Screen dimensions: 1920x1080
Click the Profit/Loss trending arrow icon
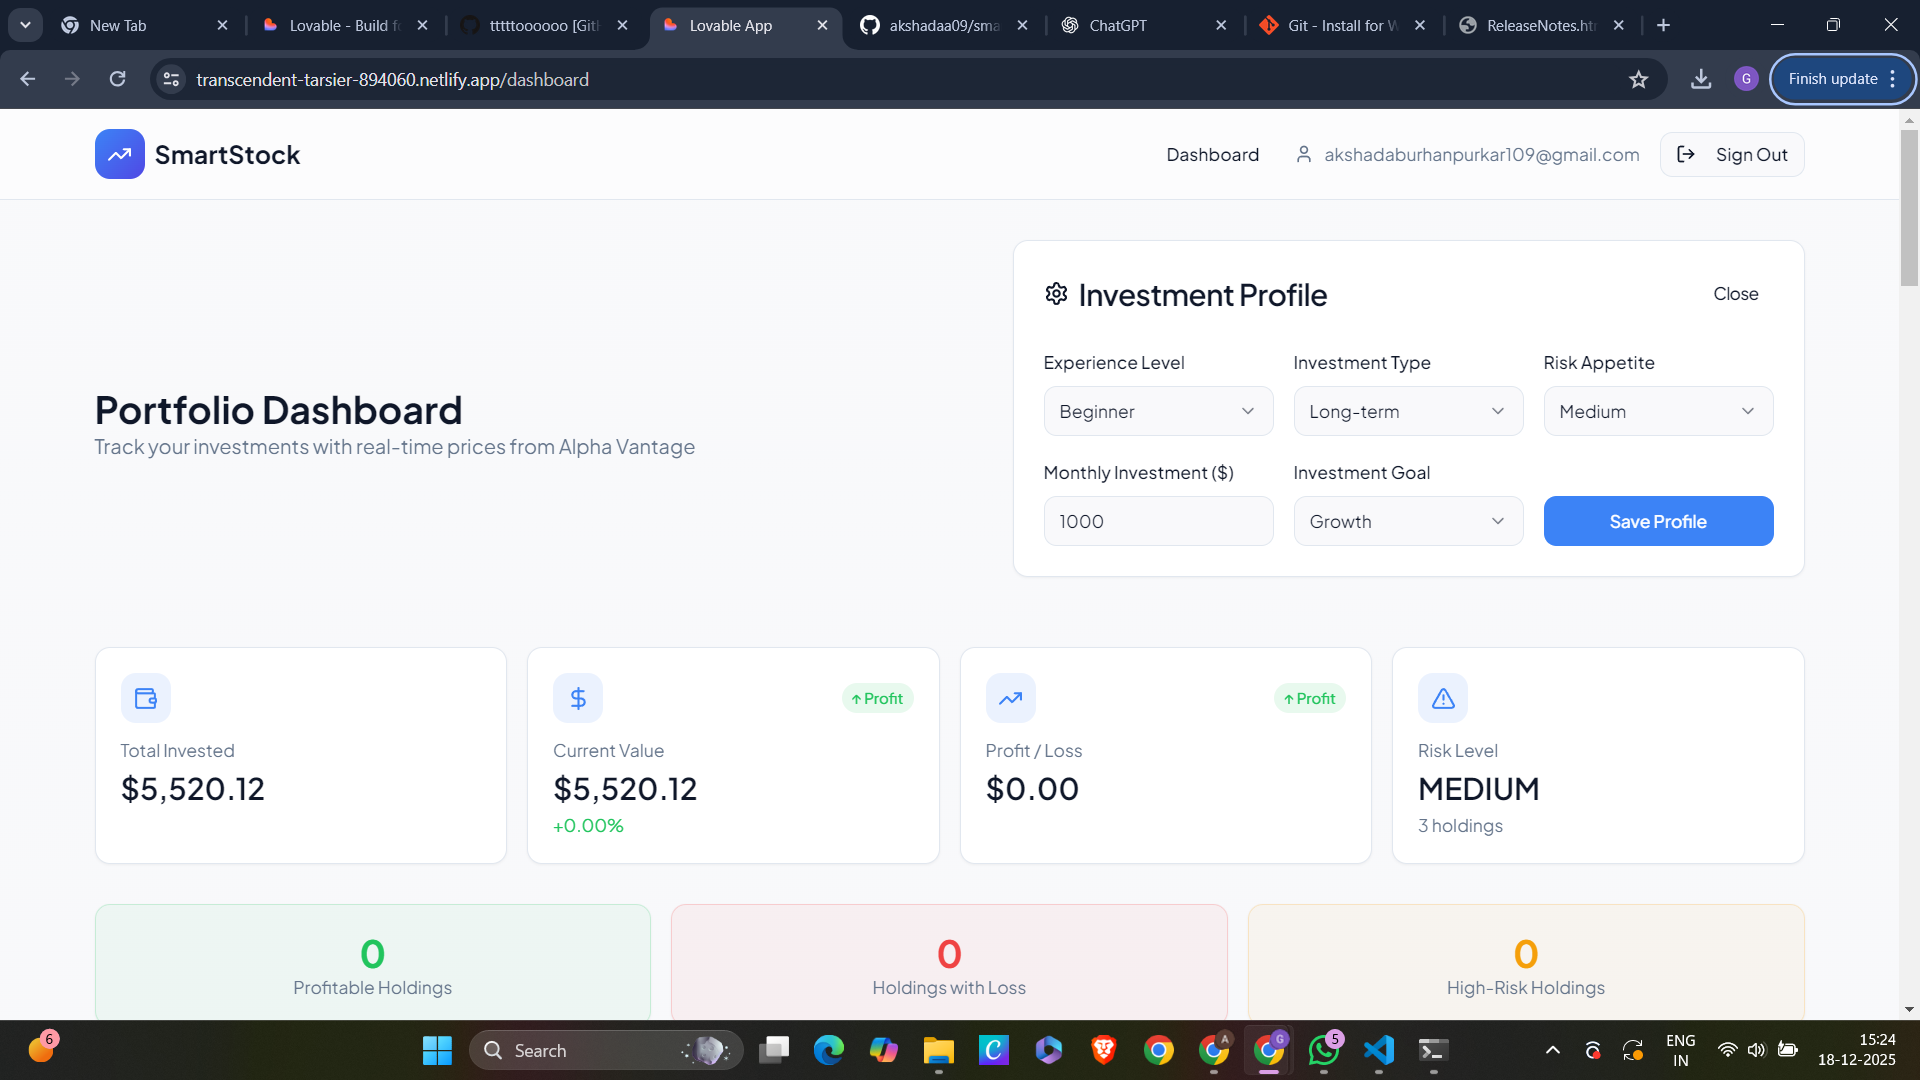point(1010,698)
